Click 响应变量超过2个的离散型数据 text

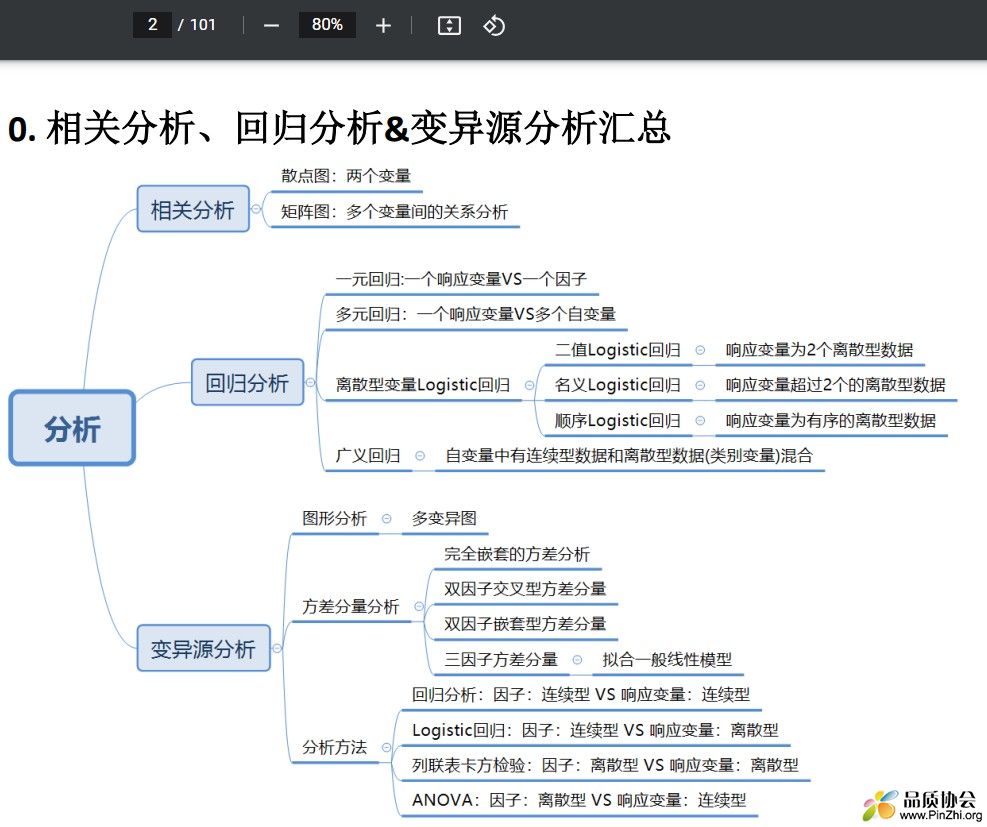point(835,385)
